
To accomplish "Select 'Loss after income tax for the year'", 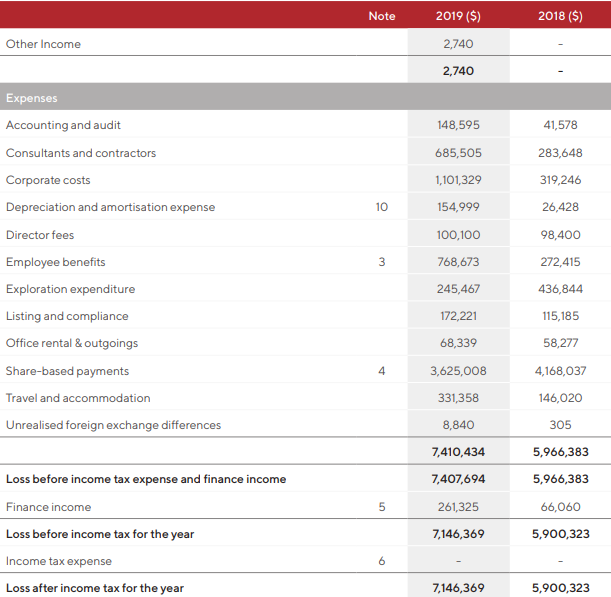I will click(95, 588).
